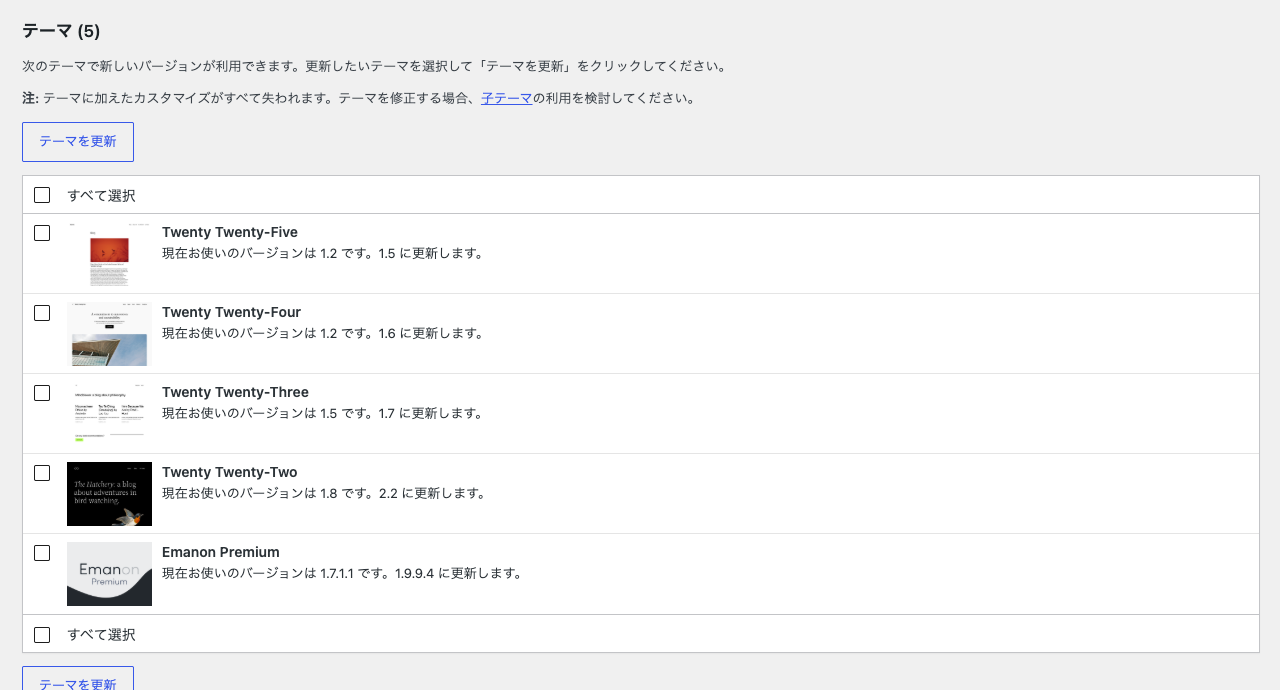The height and width of the screenshot is (690, 1280).
Task: Click the bottom すべて選択 label text
Action: (101, 635)
